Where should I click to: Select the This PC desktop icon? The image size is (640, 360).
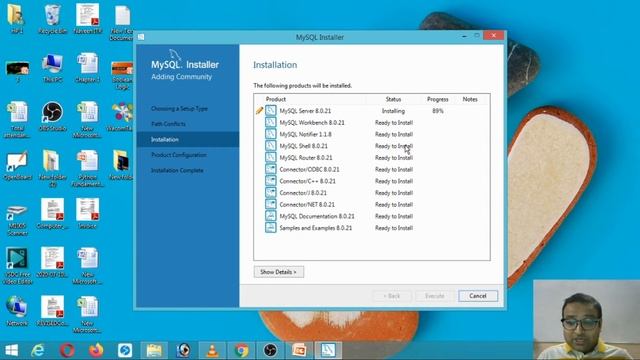[52, 68]
